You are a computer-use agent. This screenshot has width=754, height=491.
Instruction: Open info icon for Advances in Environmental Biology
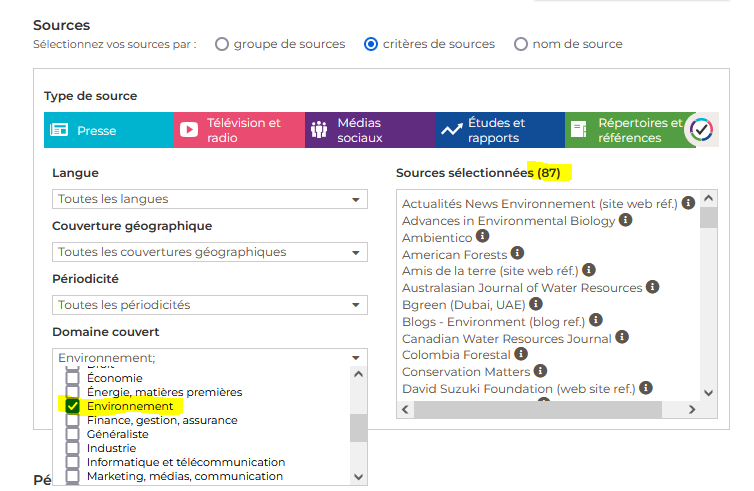pos(625,220)
